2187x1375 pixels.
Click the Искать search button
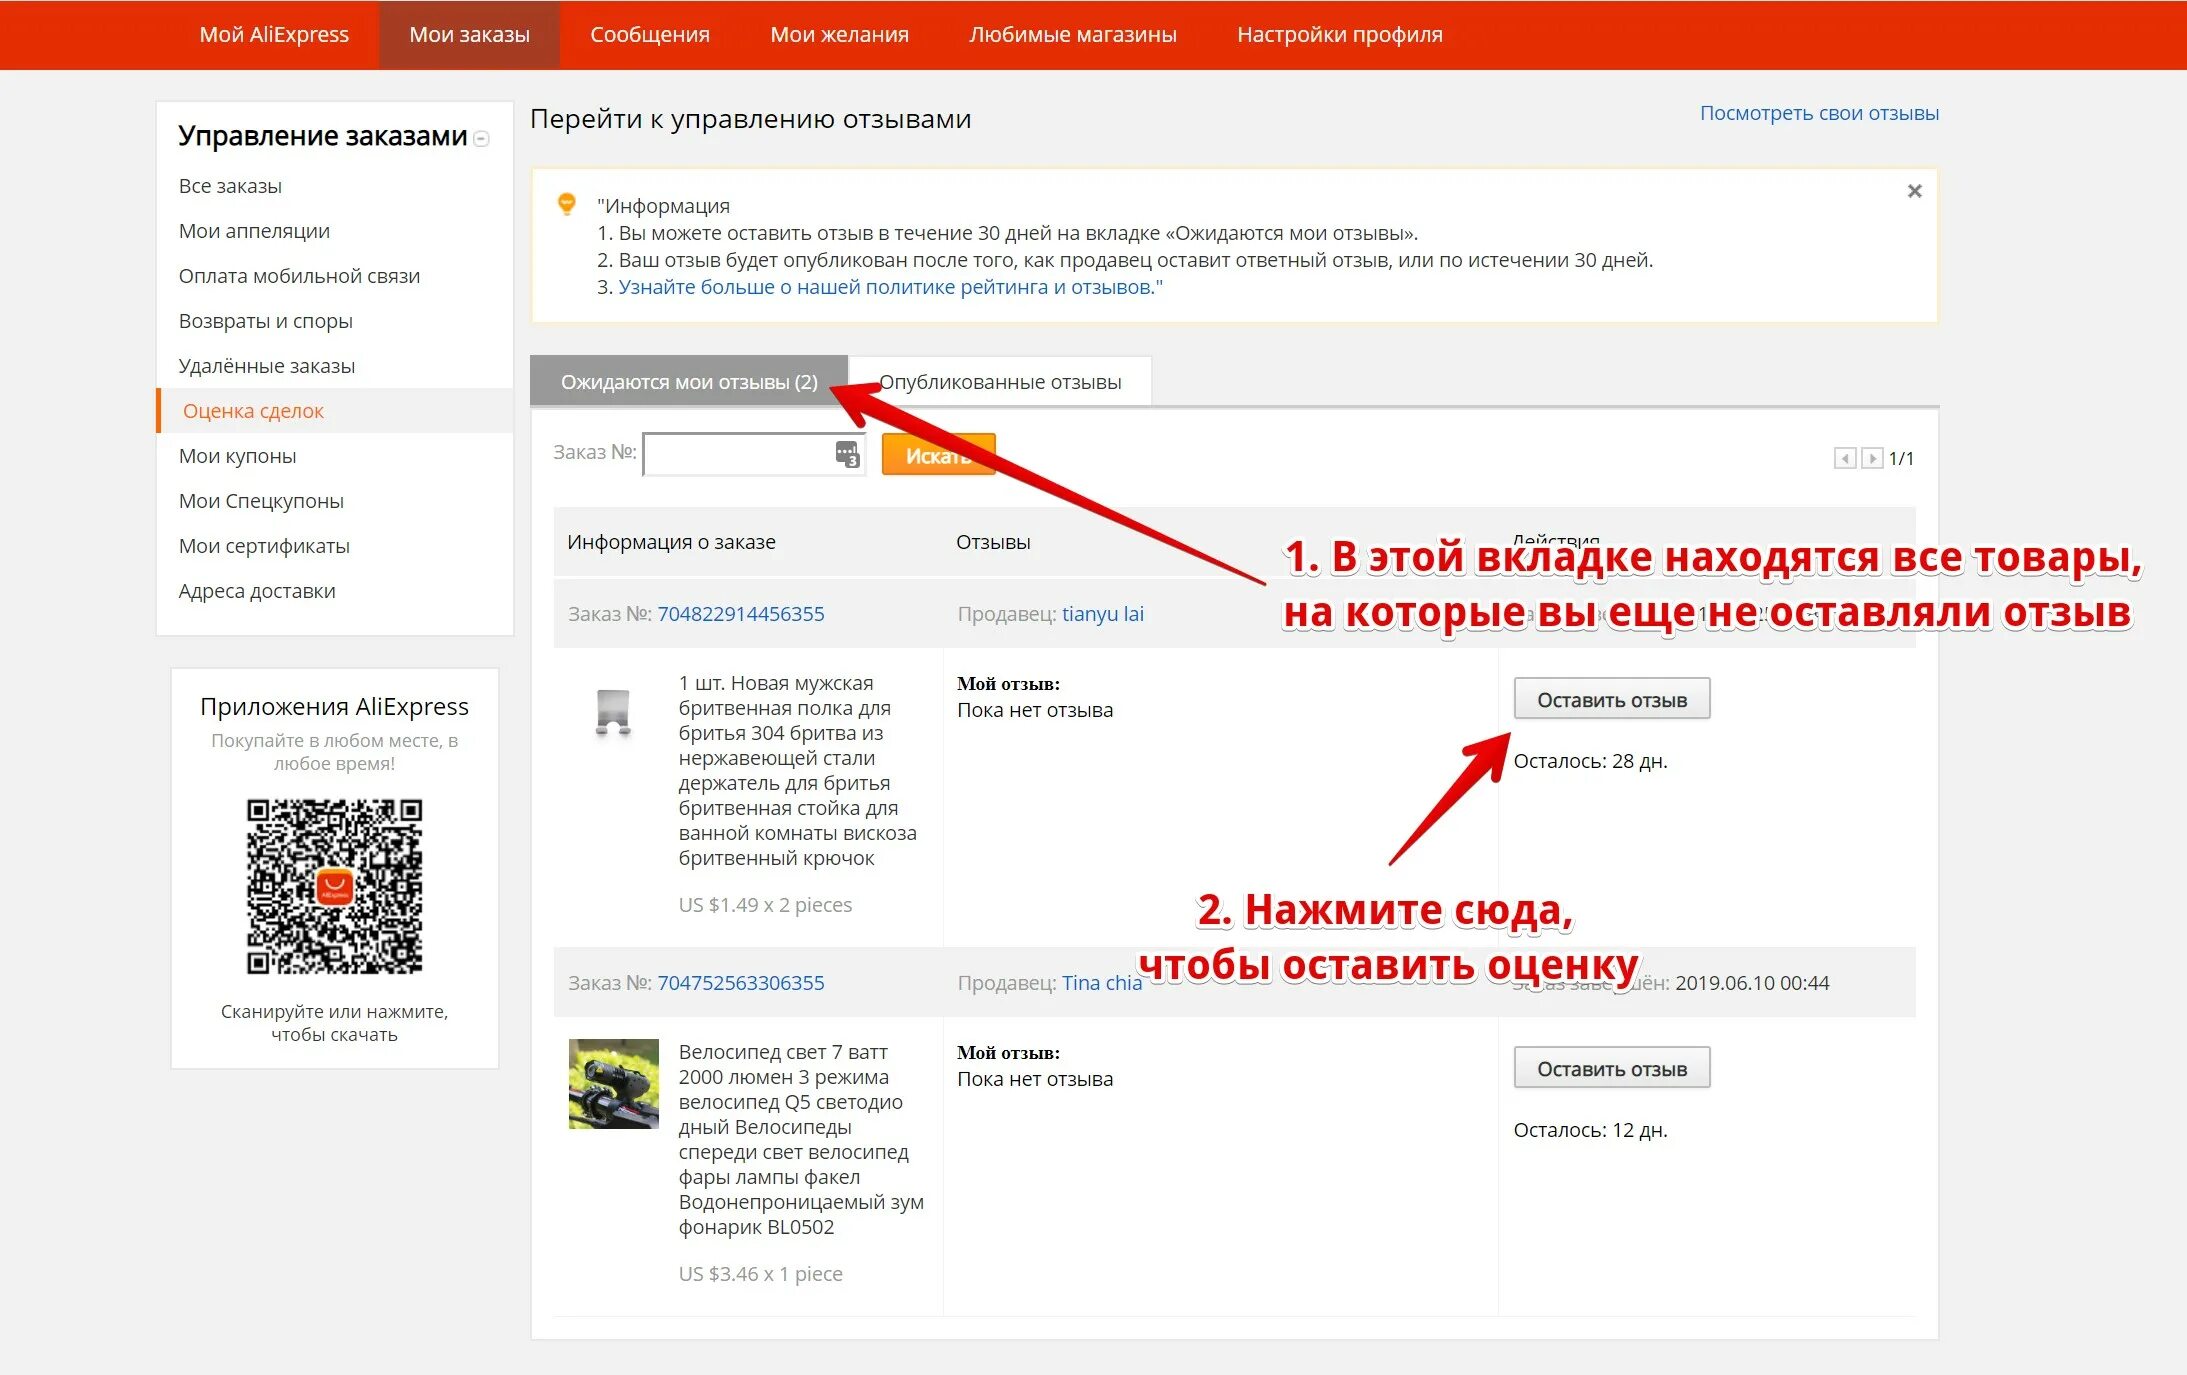[938, 454]
